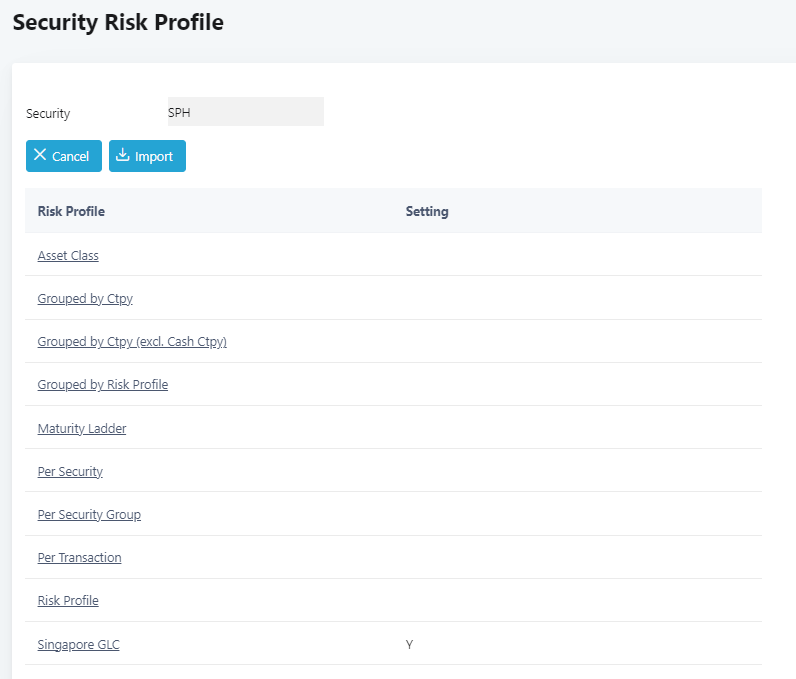The image size is (796, 679).
Task: Open the Grouped by Ctpy link
Action: [85, 298]
